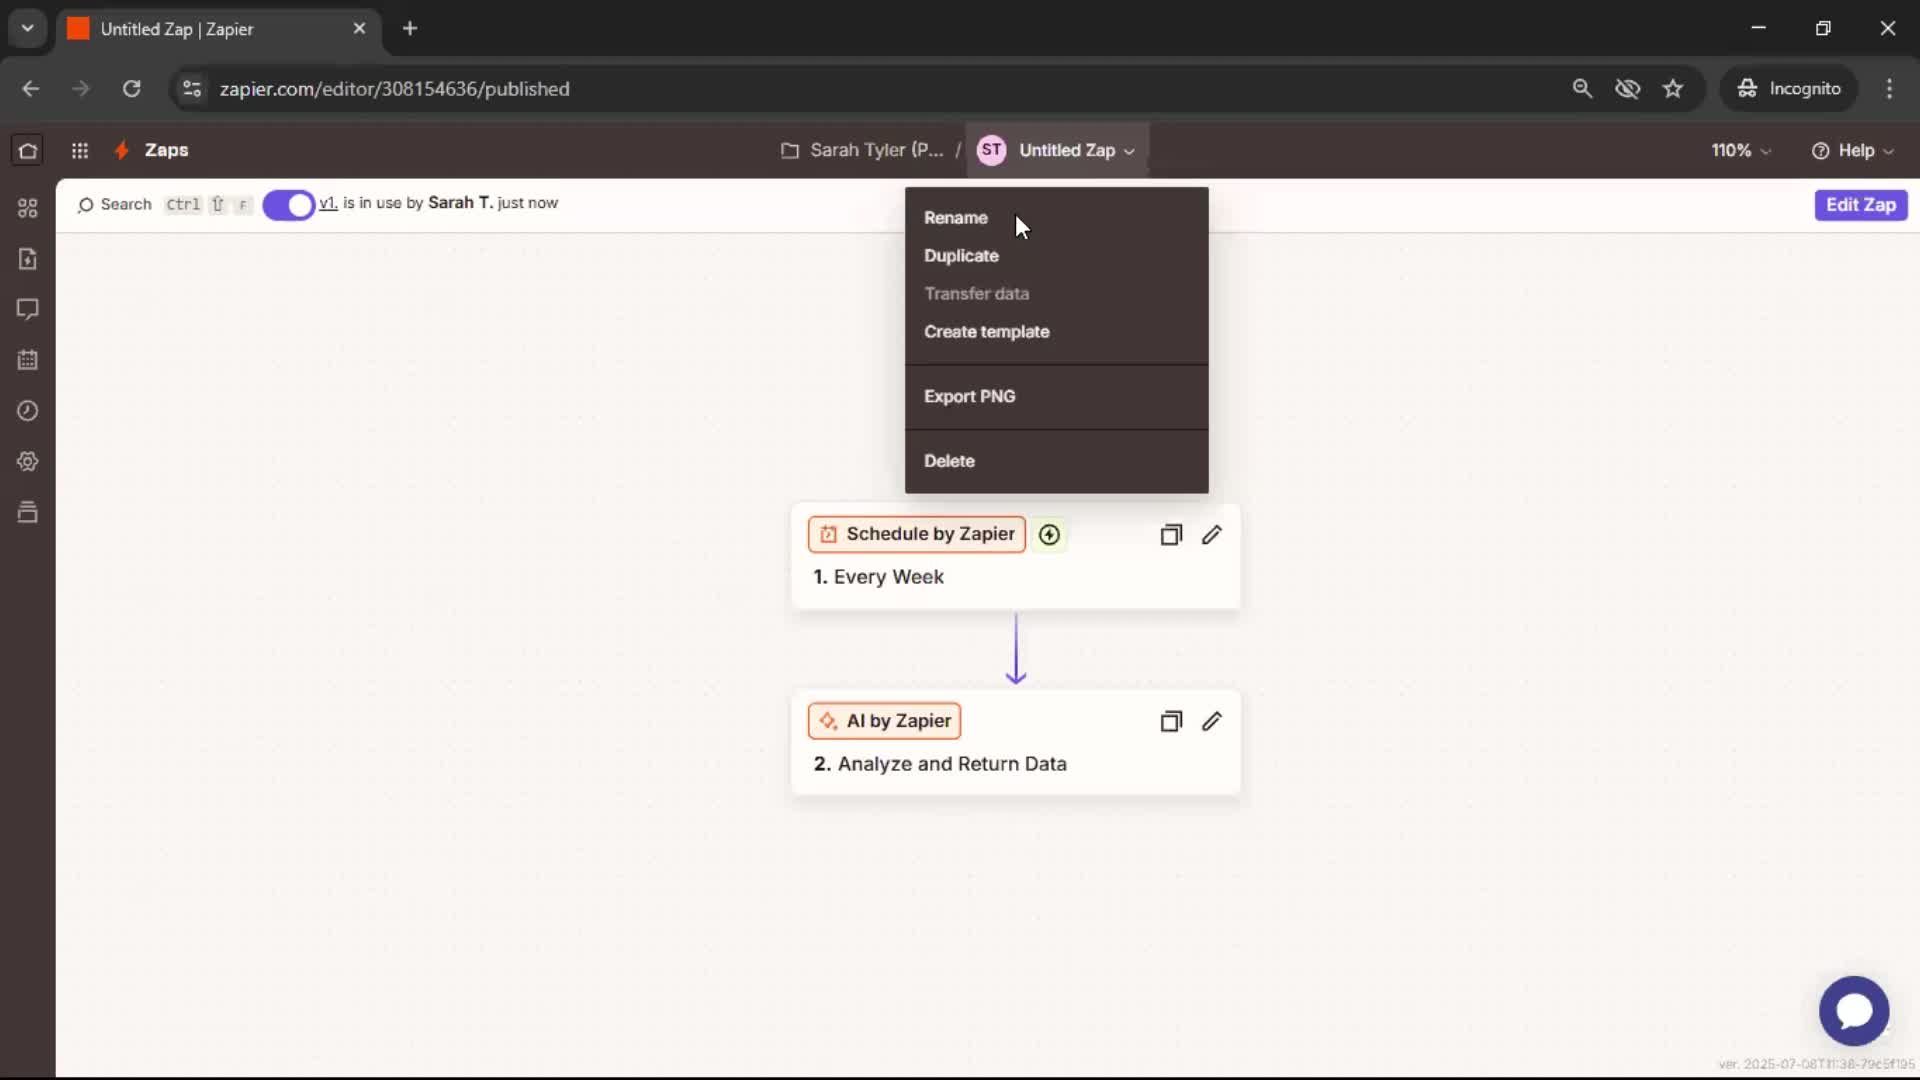Click the ST avatar next to zap name
The width and height of the screenshot is (1920, 1080).
[x=991, y=150]
